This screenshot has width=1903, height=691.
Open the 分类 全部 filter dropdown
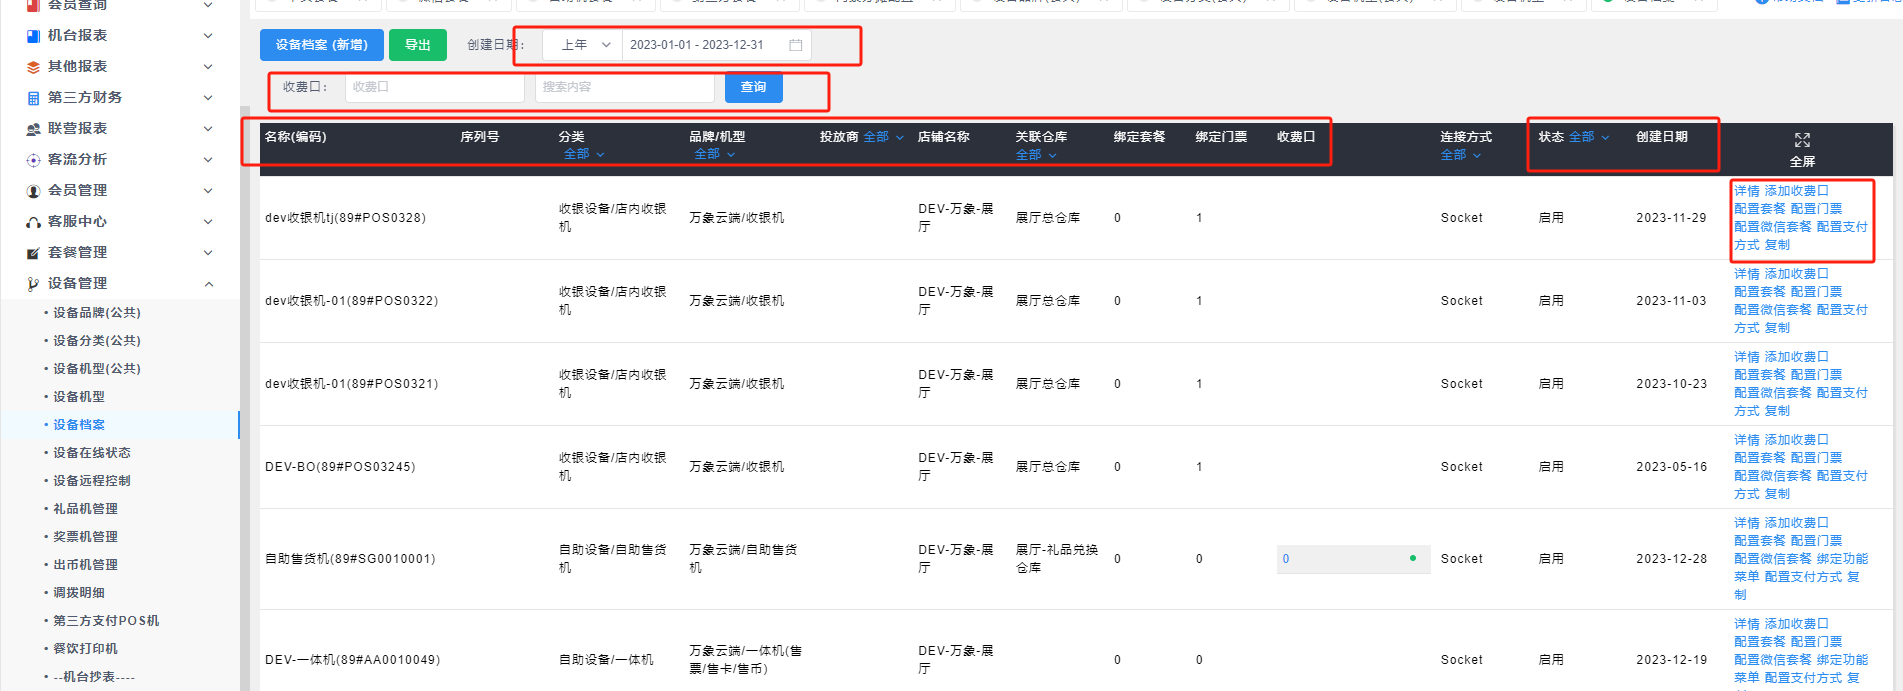tap(584, 154)
